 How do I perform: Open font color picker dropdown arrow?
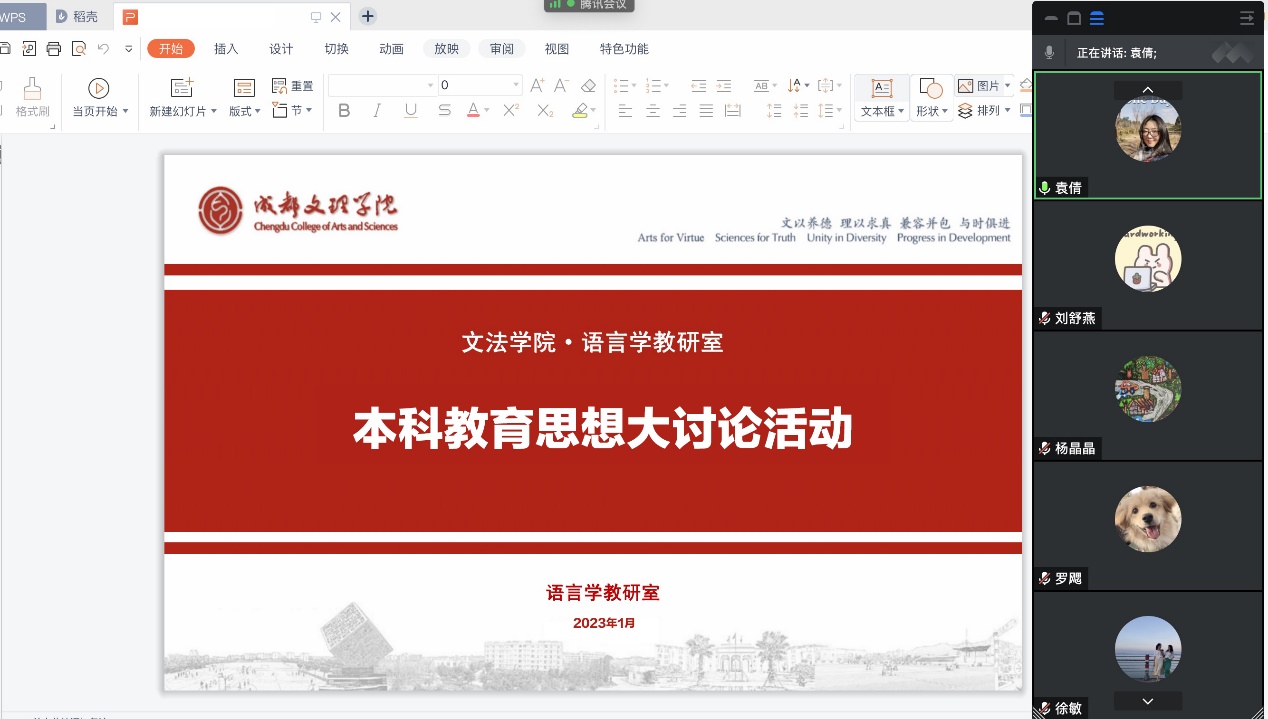coord(487,111)
